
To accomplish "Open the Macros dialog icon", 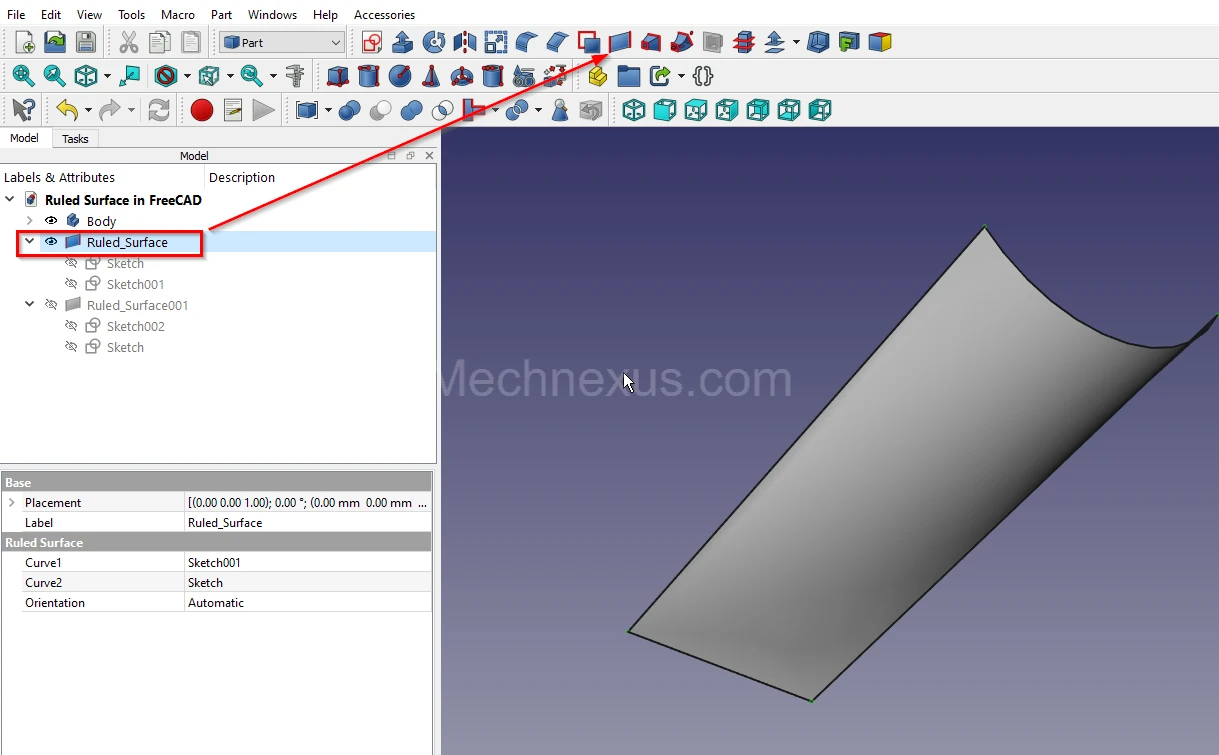I will point(233,110).
